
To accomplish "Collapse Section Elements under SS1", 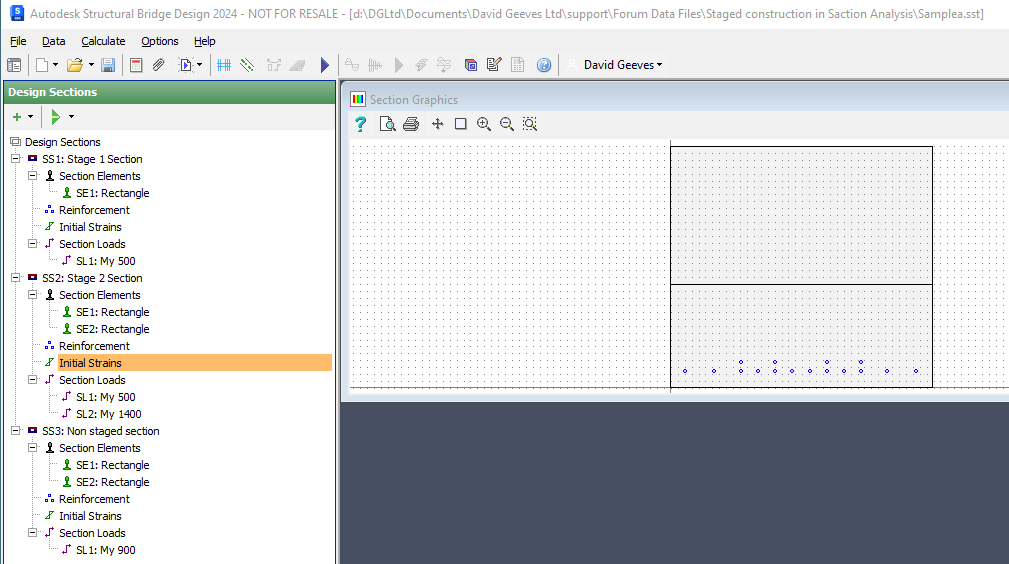I will [x=33, y=175].
